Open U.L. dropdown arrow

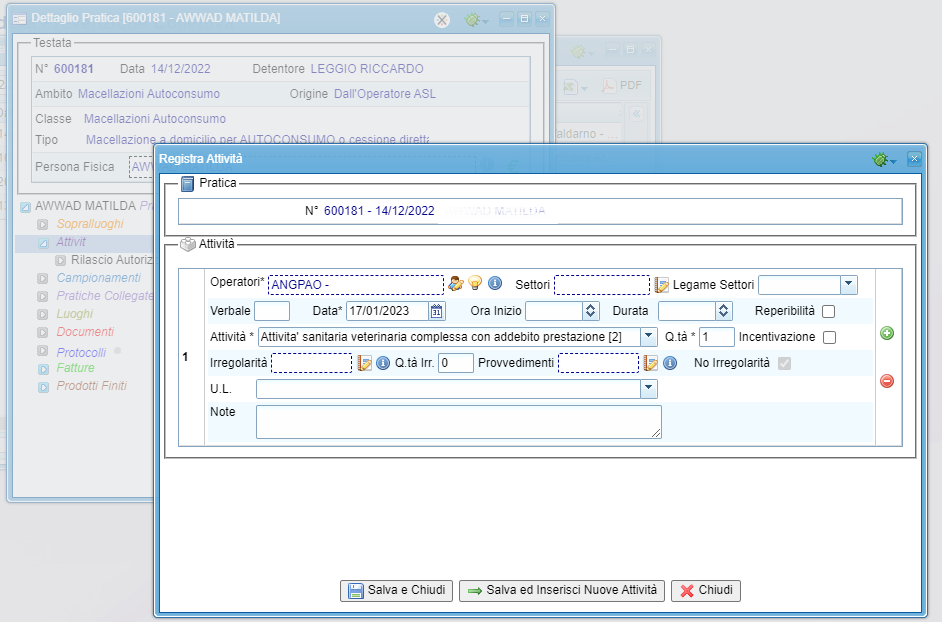649,389
